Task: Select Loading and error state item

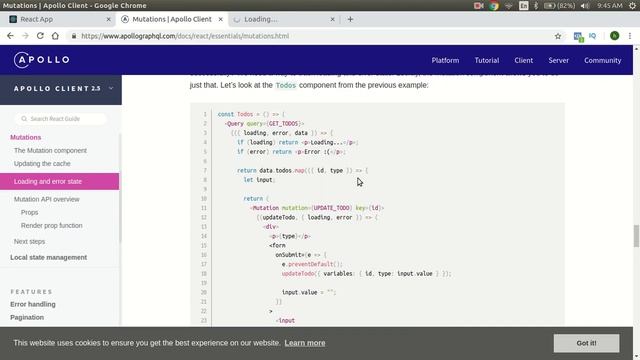Action: (x=60, y=182)
